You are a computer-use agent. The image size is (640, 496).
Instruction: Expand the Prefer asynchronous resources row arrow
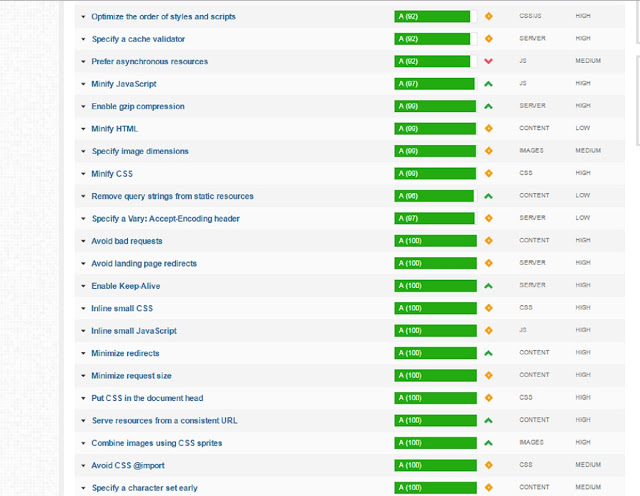click(83, 62)
